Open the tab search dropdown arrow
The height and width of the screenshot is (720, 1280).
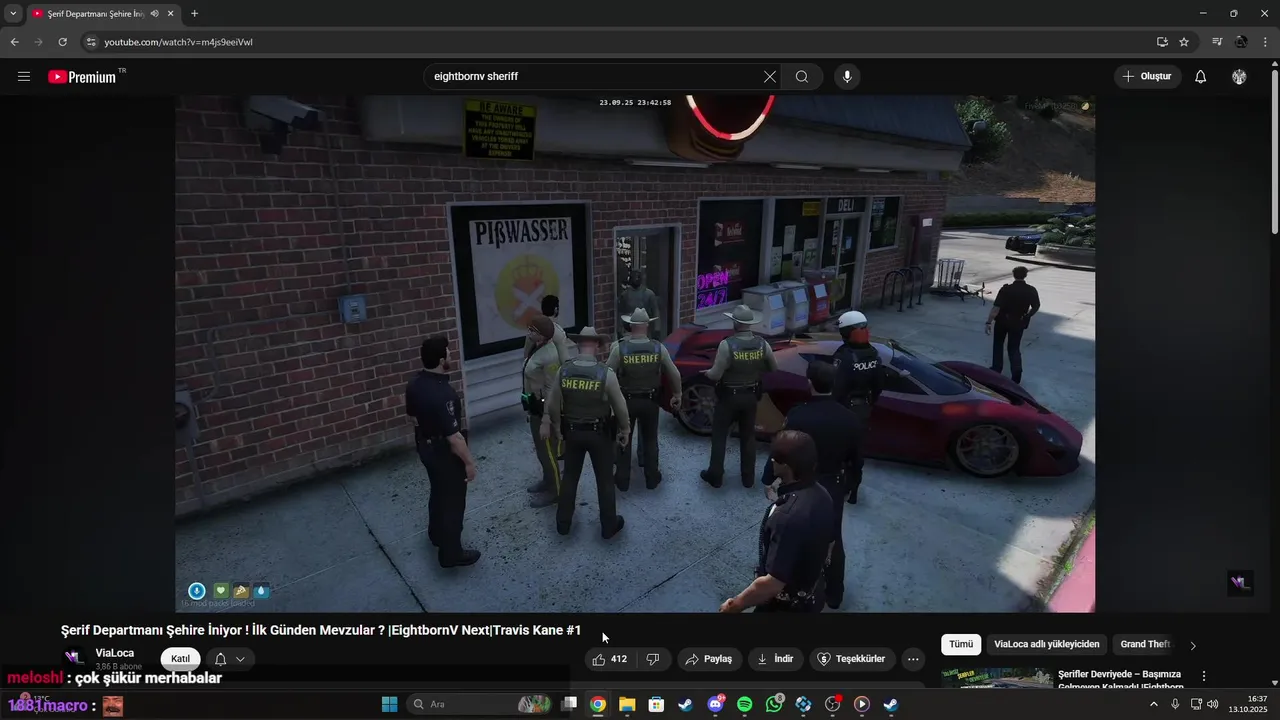[x=13, y=13]
